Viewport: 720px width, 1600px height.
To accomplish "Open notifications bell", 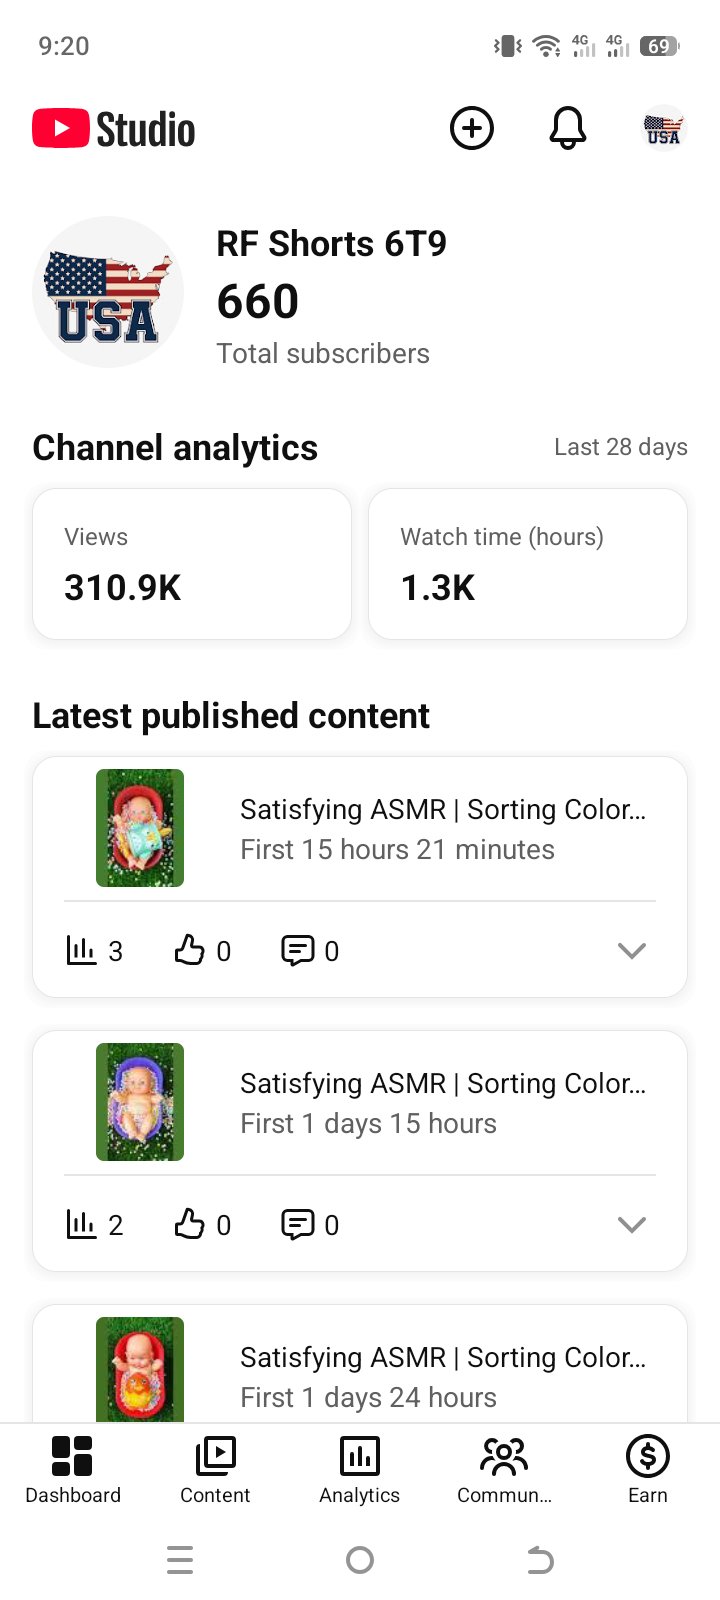I will tap(568, 128).
